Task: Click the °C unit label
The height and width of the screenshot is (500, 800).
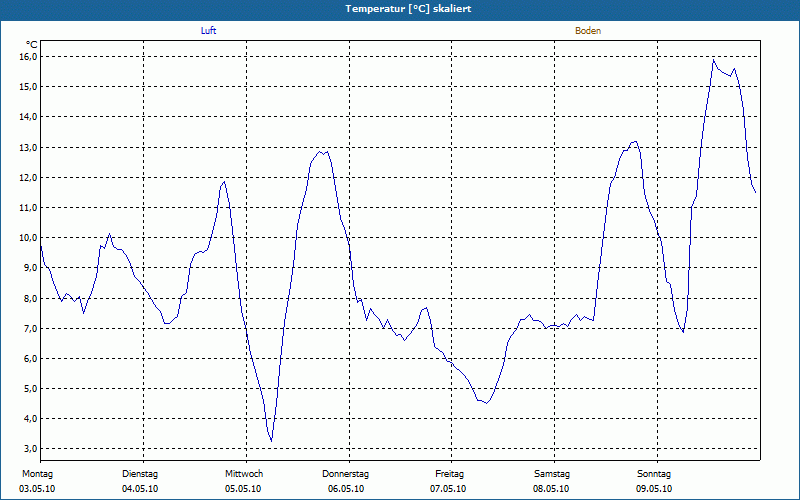Action: click(32, 45)
